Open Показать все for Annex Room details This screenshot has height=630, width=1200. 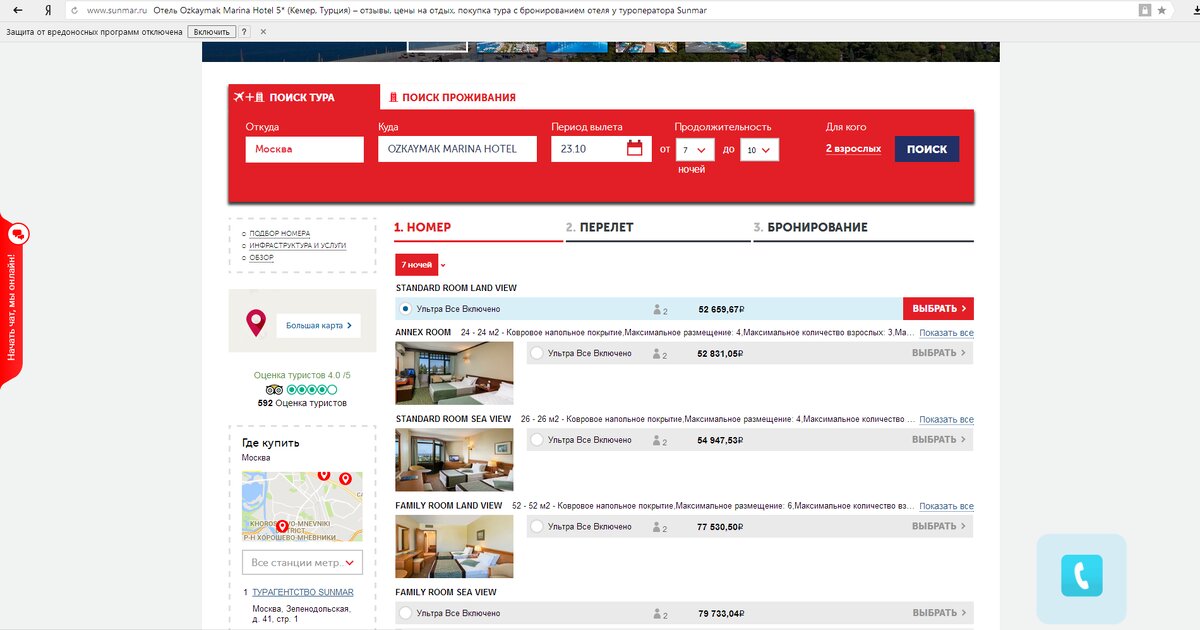click(946, 332)
